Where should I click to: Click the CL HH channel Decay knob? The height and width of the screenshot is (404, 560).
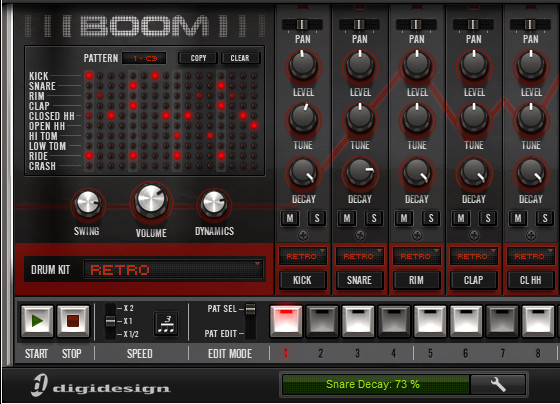(x=531, y=173)
